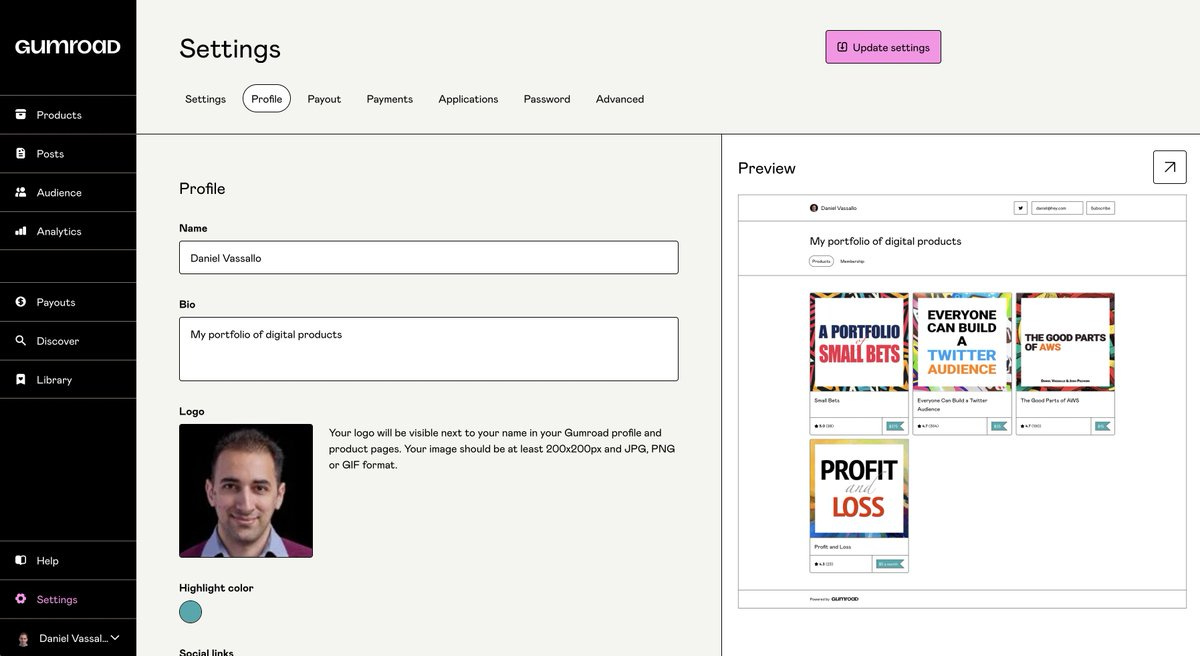Click the Discover magnifier icon
Viewport: 1200px width, 656px height.
pos(21,341)
